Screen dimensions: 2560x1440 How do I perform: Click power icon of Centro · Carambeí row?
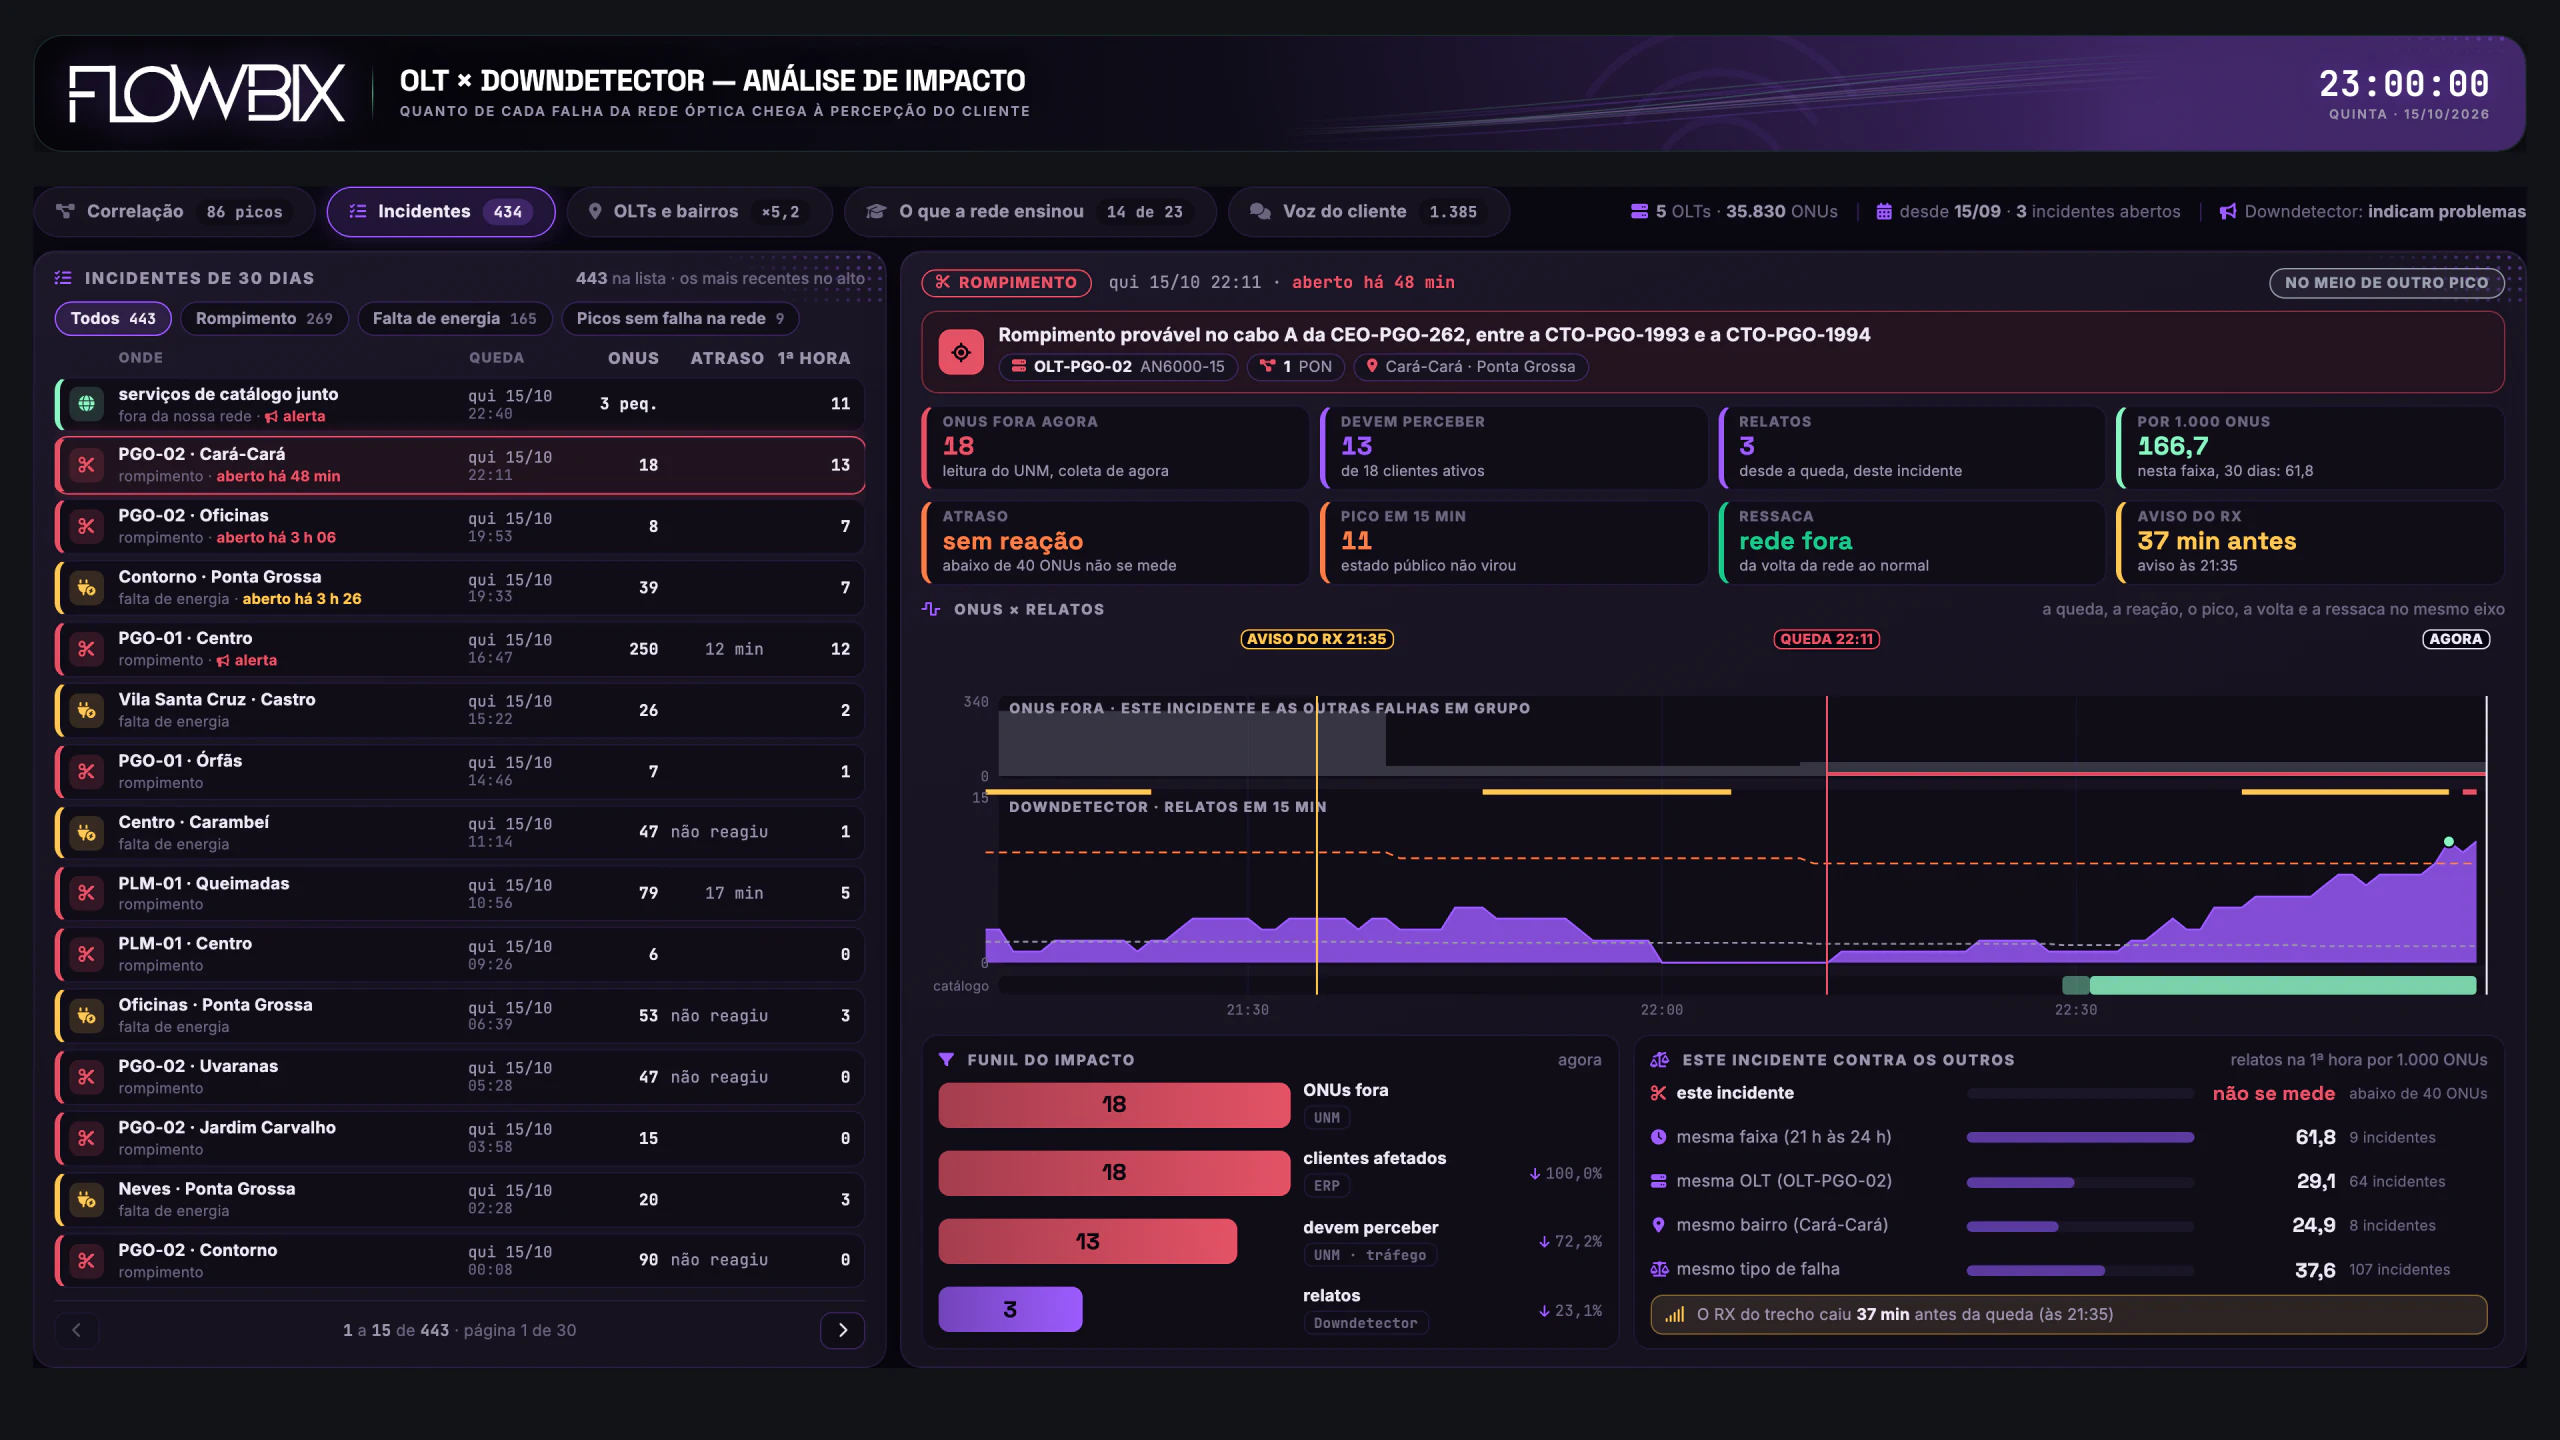tap(87, 832)
